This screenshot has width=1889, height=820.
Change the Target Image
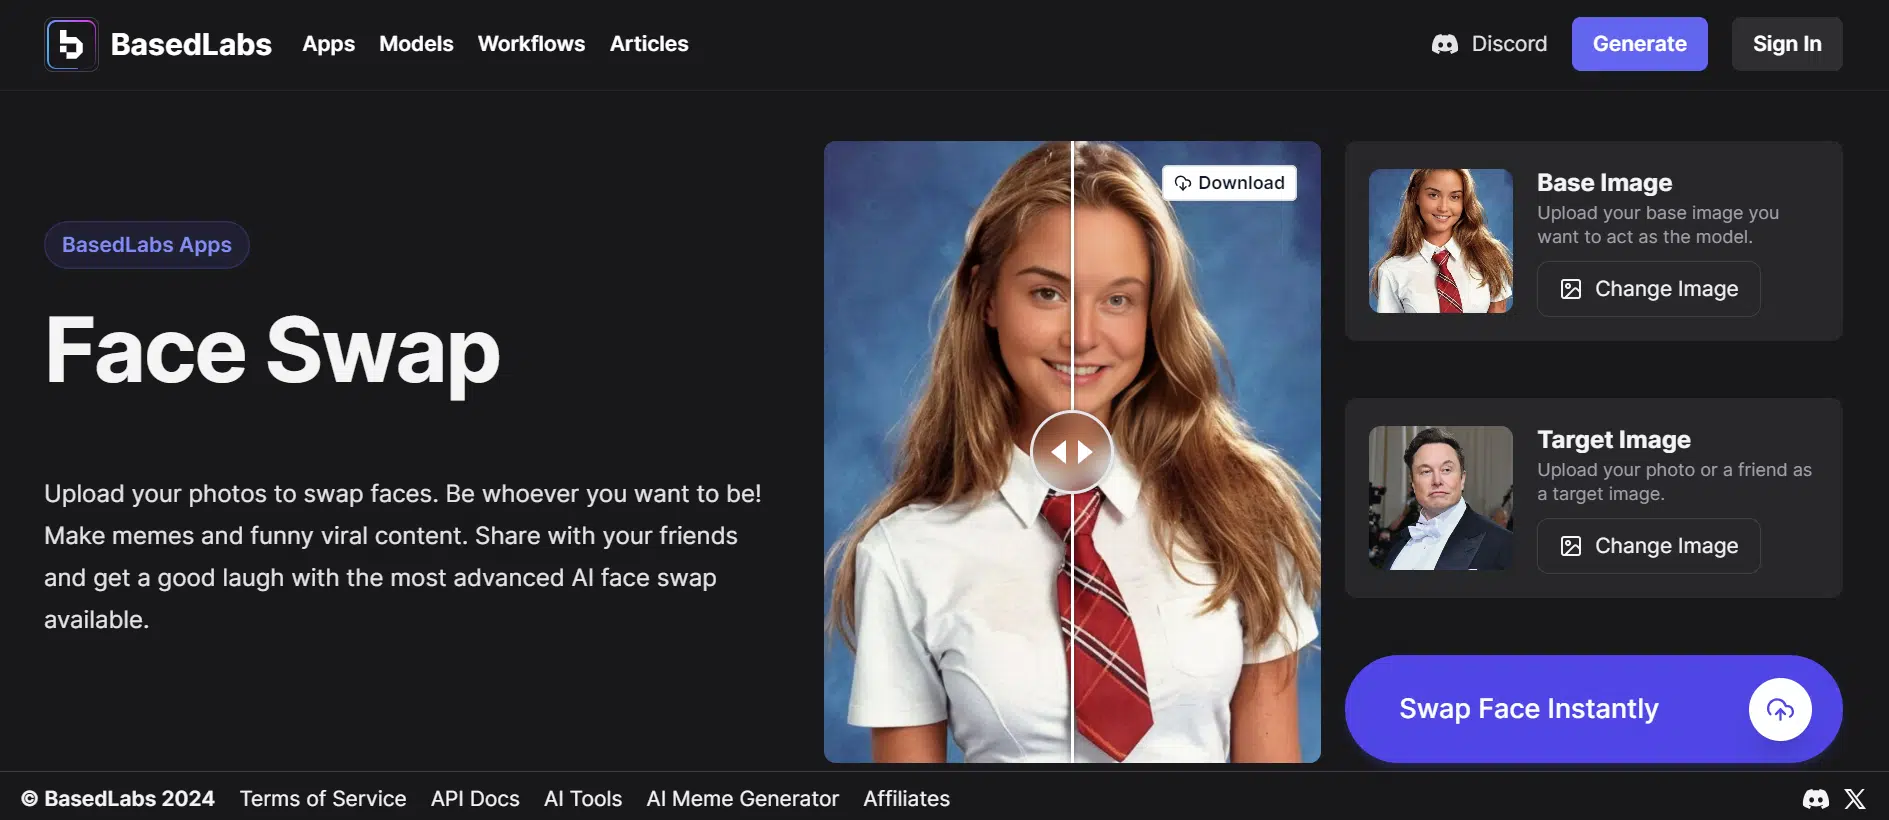click(1648, 546)
